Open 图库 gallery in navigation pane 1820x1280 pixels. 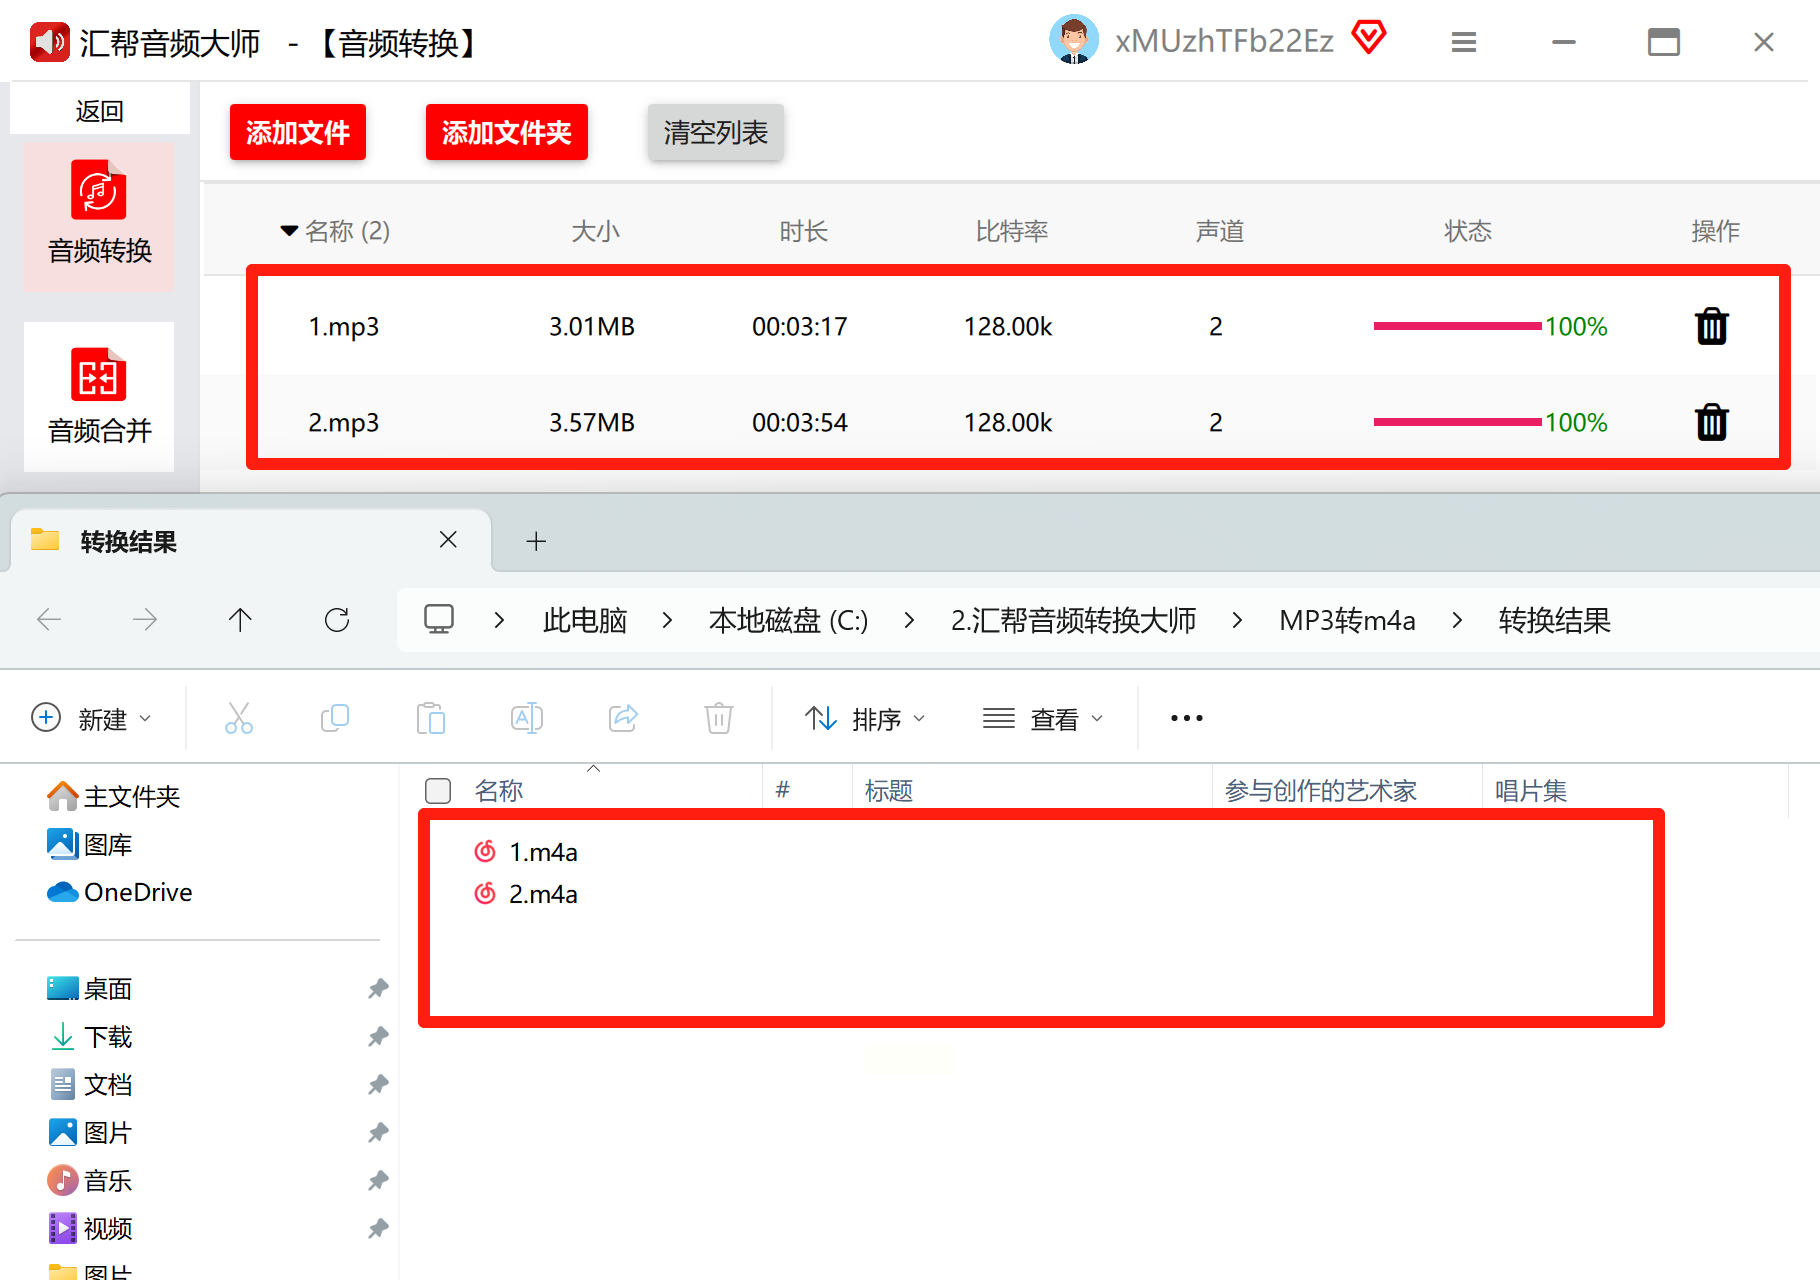pyautogui.click(x=90, y=844)
